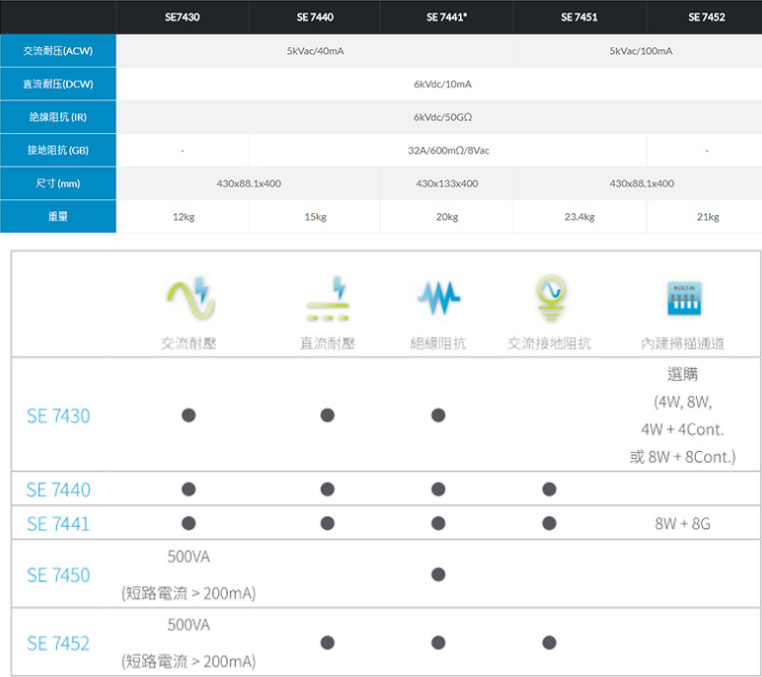This screenshot has width=762, height=677.
Task: Click the 內建掃描通道 column label
Action: click(683, 343)
